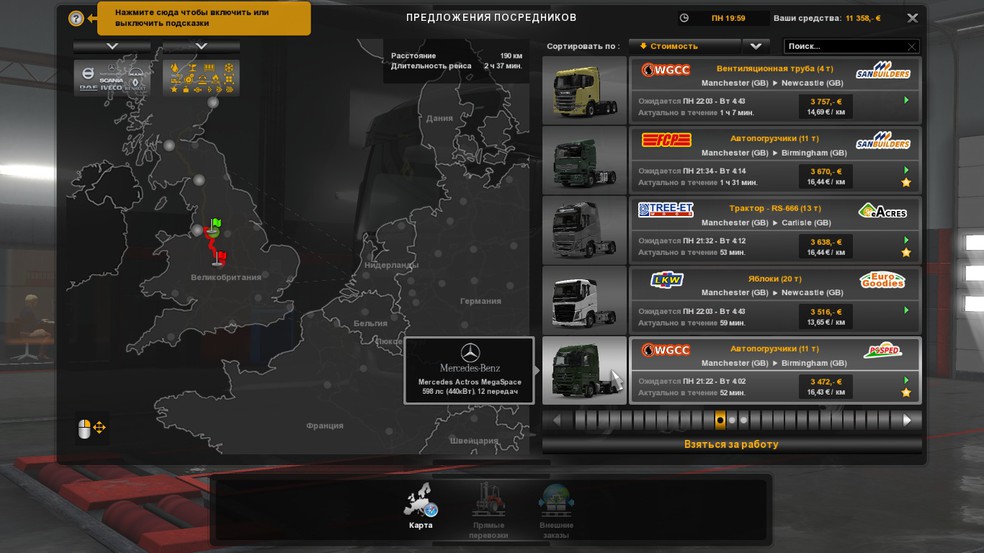The image size is (984, 553).
Task: Clear search with the X in search box
Action: click(x=911, y=46)
